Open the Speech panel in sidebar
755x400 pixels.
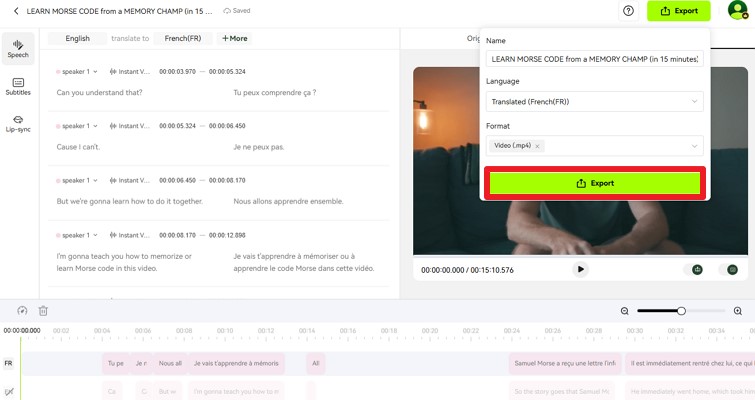click(18, 48)
